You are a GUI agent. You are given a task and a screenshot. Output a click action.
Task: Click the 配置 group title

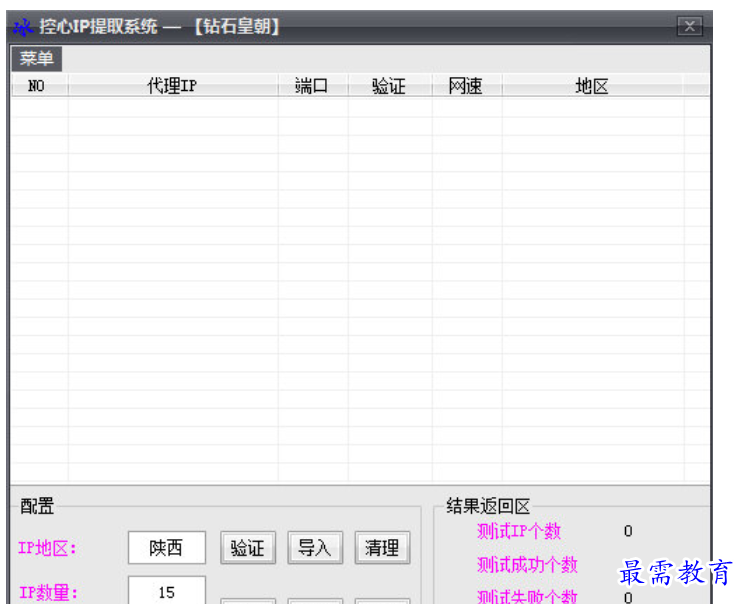point(37,506)
